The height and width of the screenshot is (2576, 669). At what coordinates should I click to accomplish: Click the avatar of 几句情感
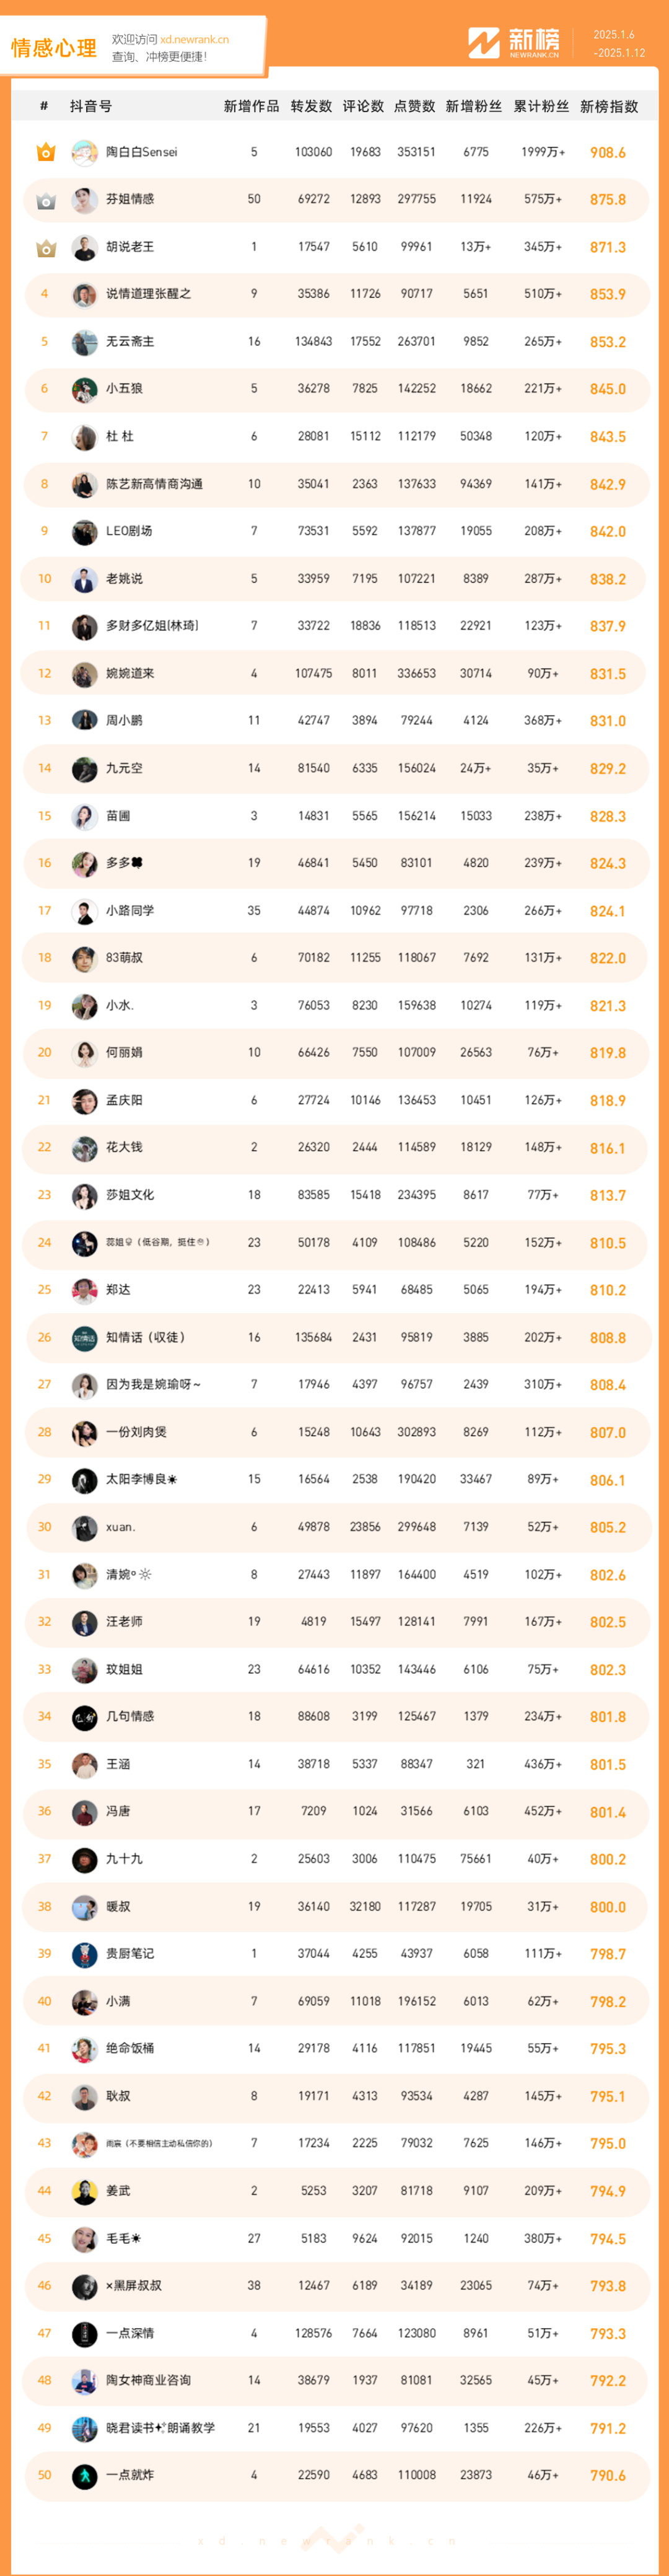pyautogui.click(x=85, y=1717)
